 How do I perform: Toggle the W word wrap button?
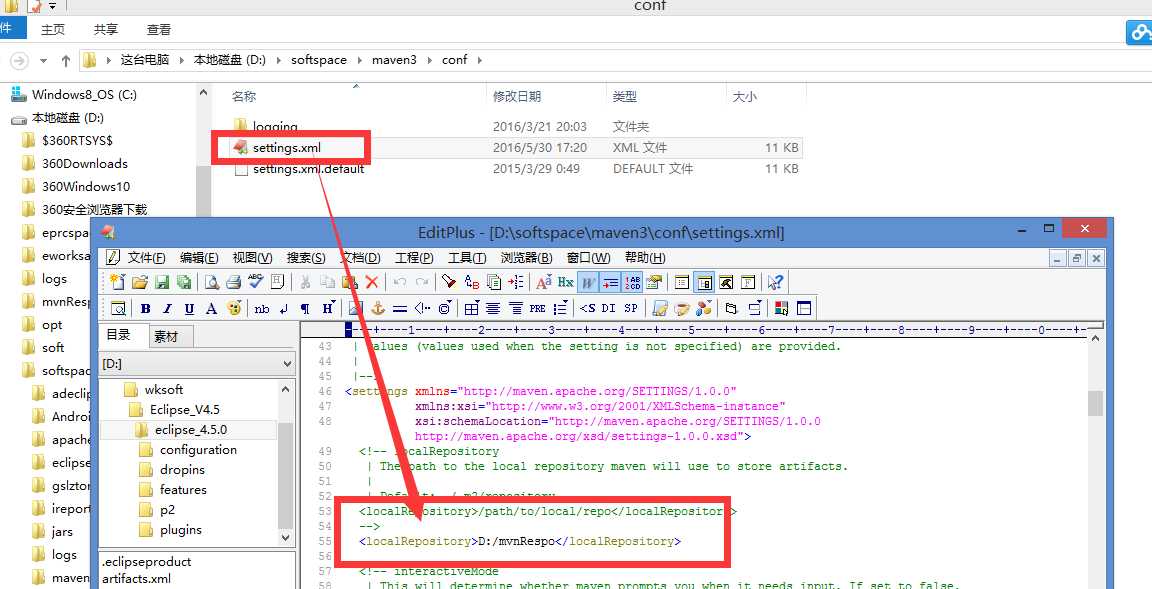pyautogui.click(x=588, y=282)
